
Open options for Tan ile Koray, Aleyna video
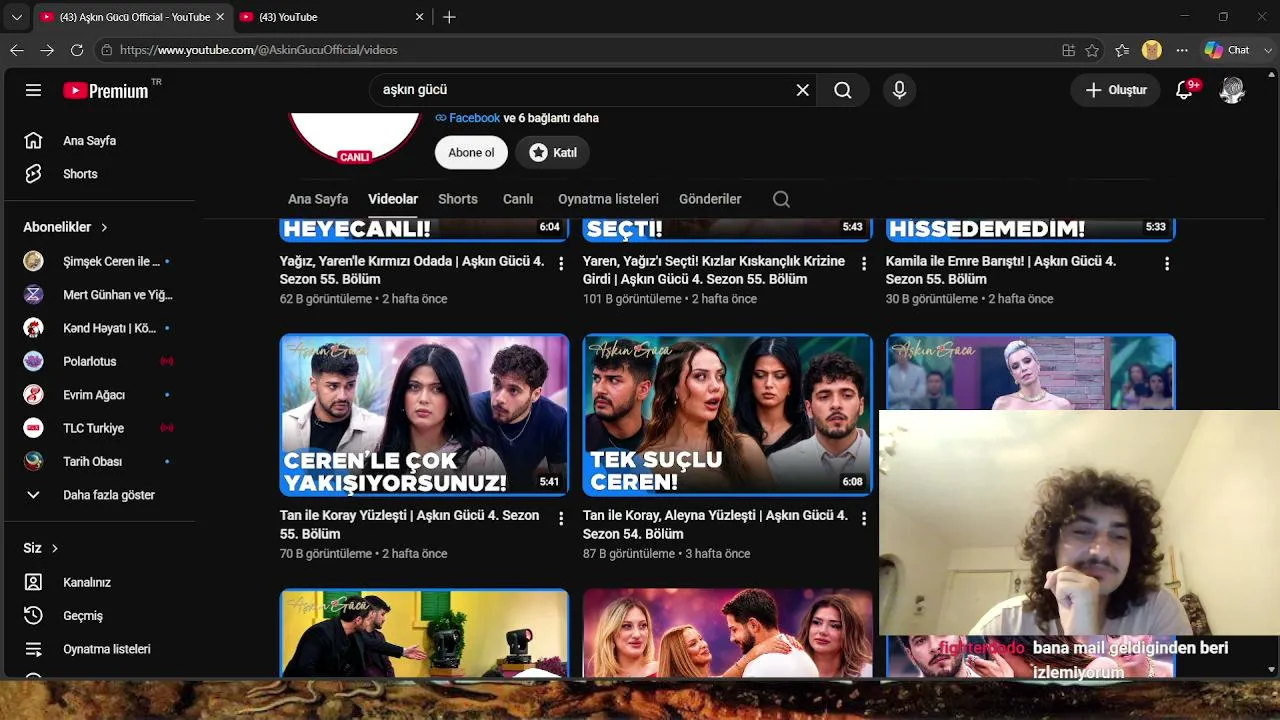(864, 518)
